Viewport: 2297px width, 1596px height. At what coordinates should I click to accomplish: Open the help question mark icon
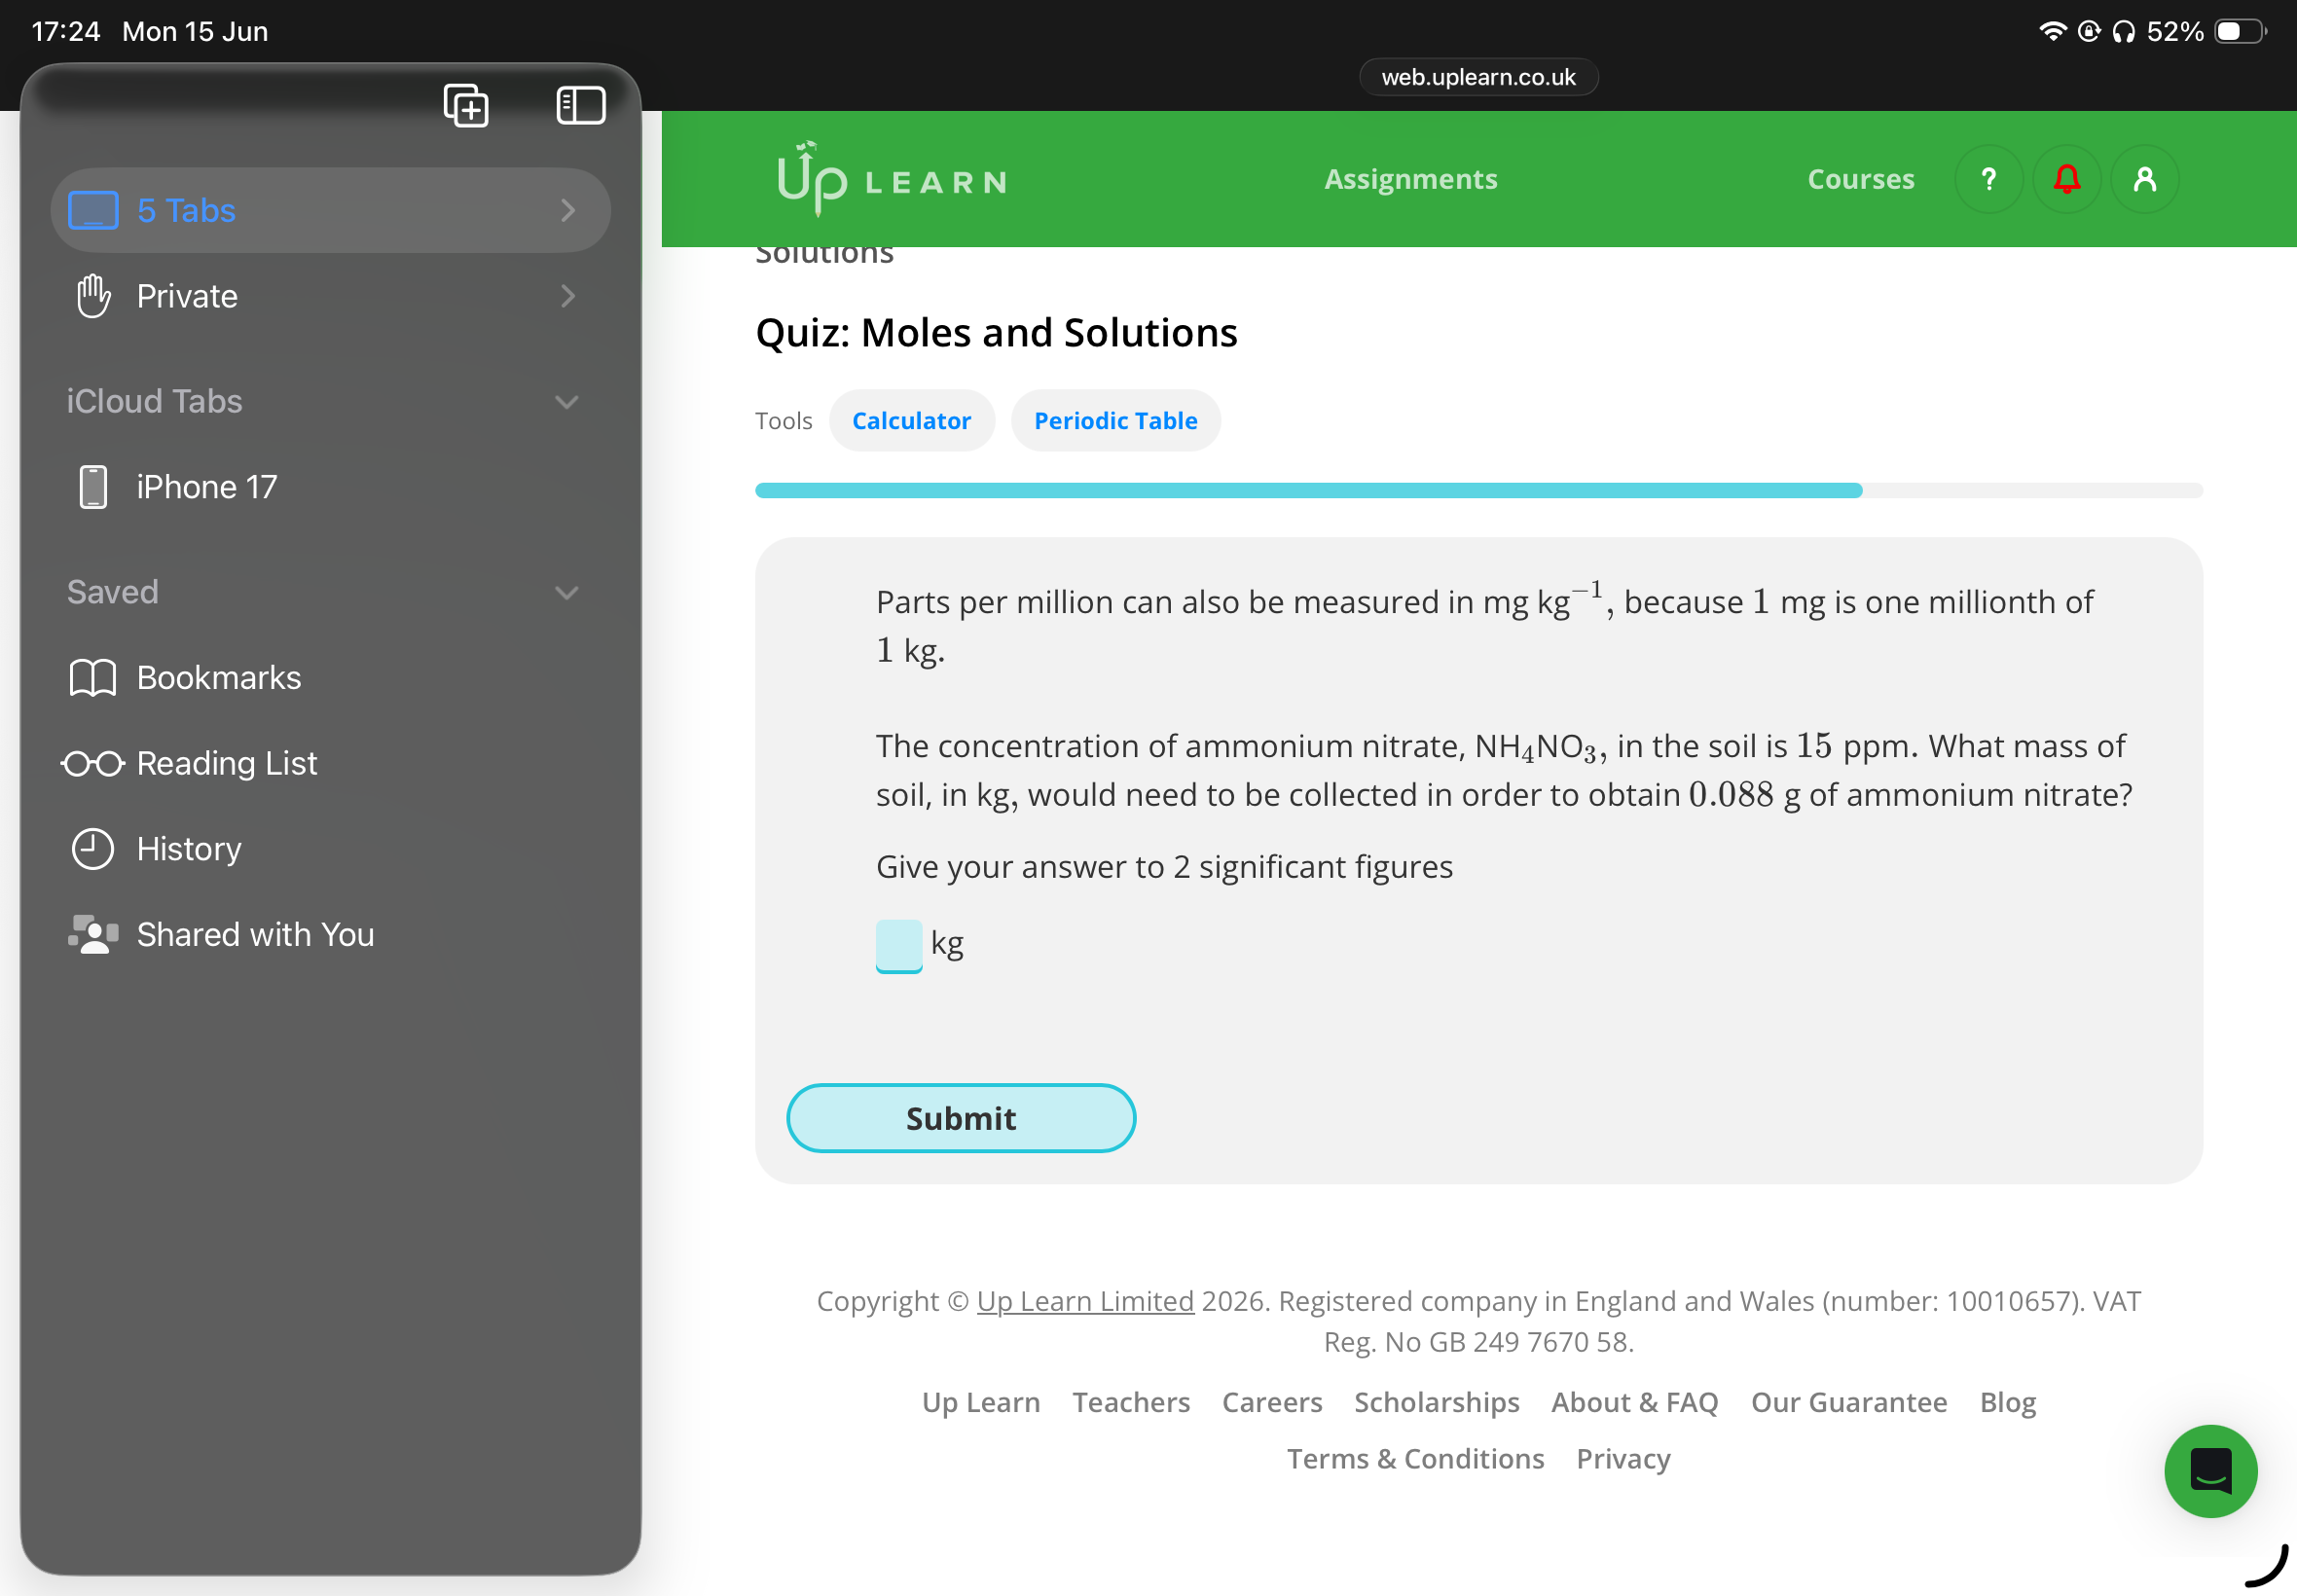[x=1988, y=179]
